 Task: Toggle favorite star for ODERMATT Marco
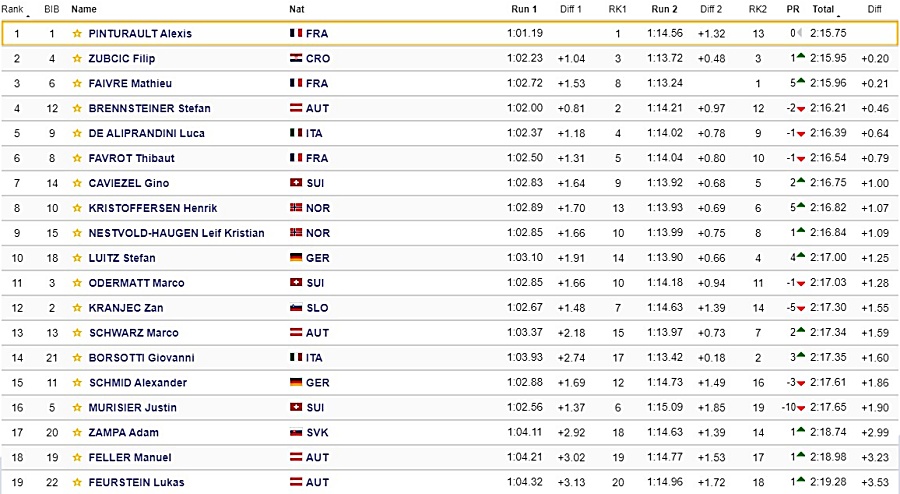[77, 283]
